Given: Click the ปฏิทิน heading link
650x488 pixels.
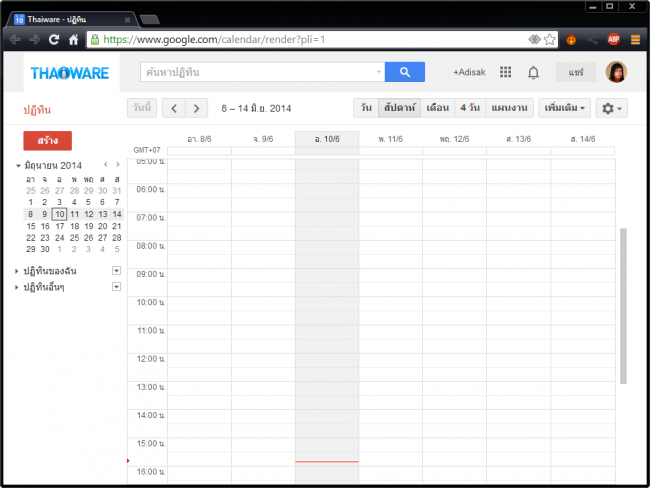Looking at the screenshot, I should 37,110.
